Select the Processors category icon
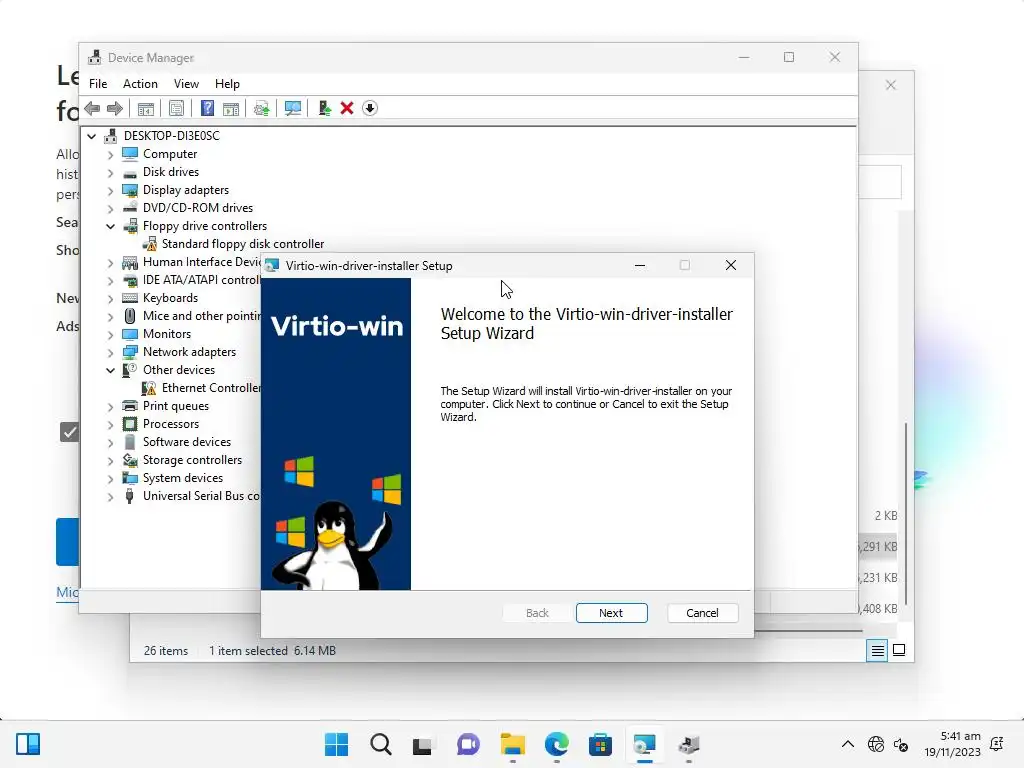1024x768 pixels. (x=130, y=424)
